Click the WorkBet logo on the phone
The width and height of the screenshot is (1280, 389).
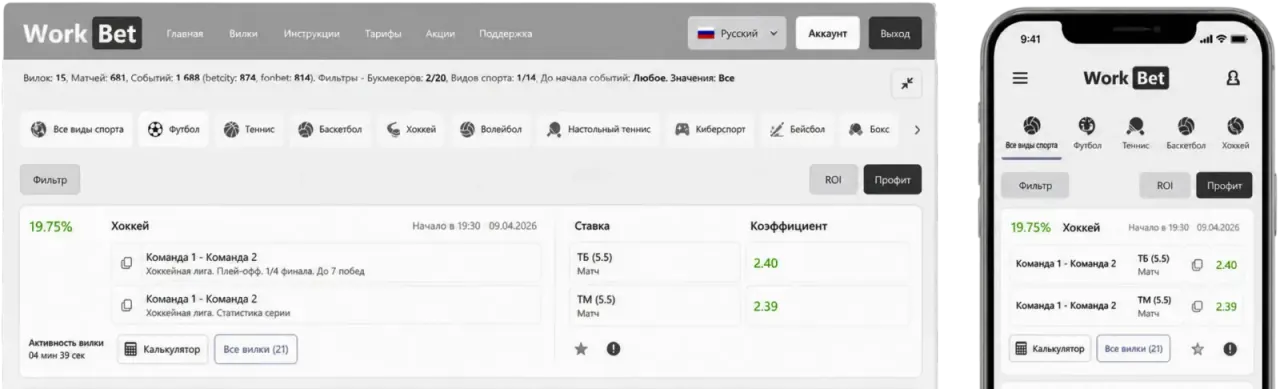(x=1126, y=78)
